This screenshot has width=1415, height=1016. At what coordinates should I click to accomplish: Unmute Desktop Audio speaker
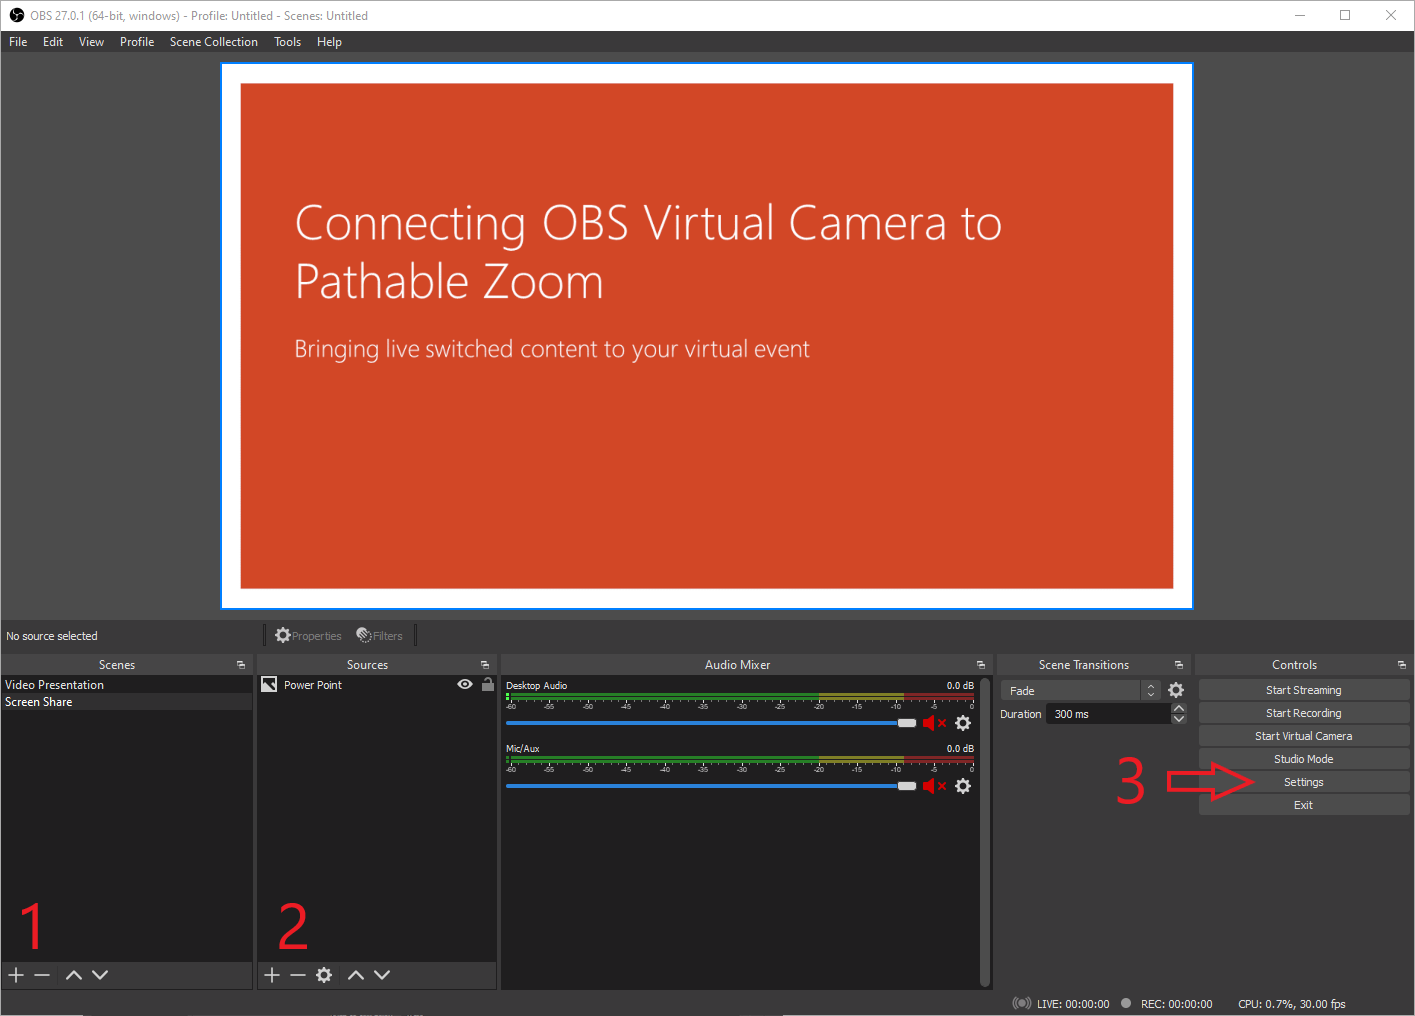coord(934,723)
